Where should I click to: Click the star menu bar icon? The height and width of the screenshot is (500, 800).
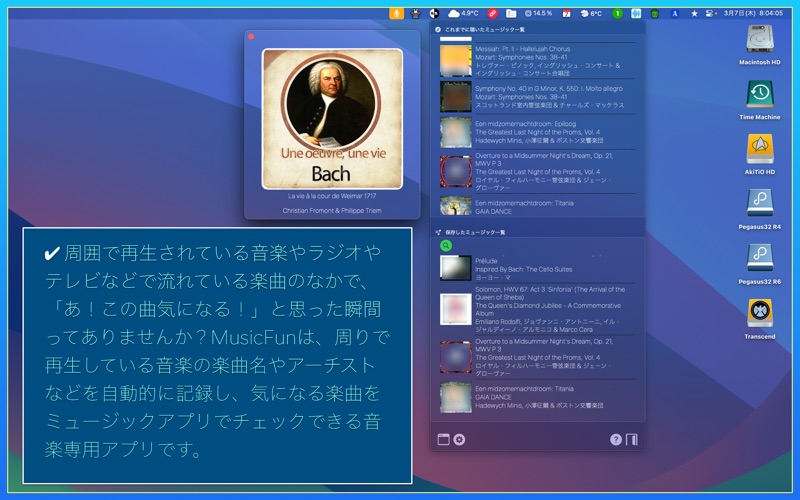(x=694, y=14)
